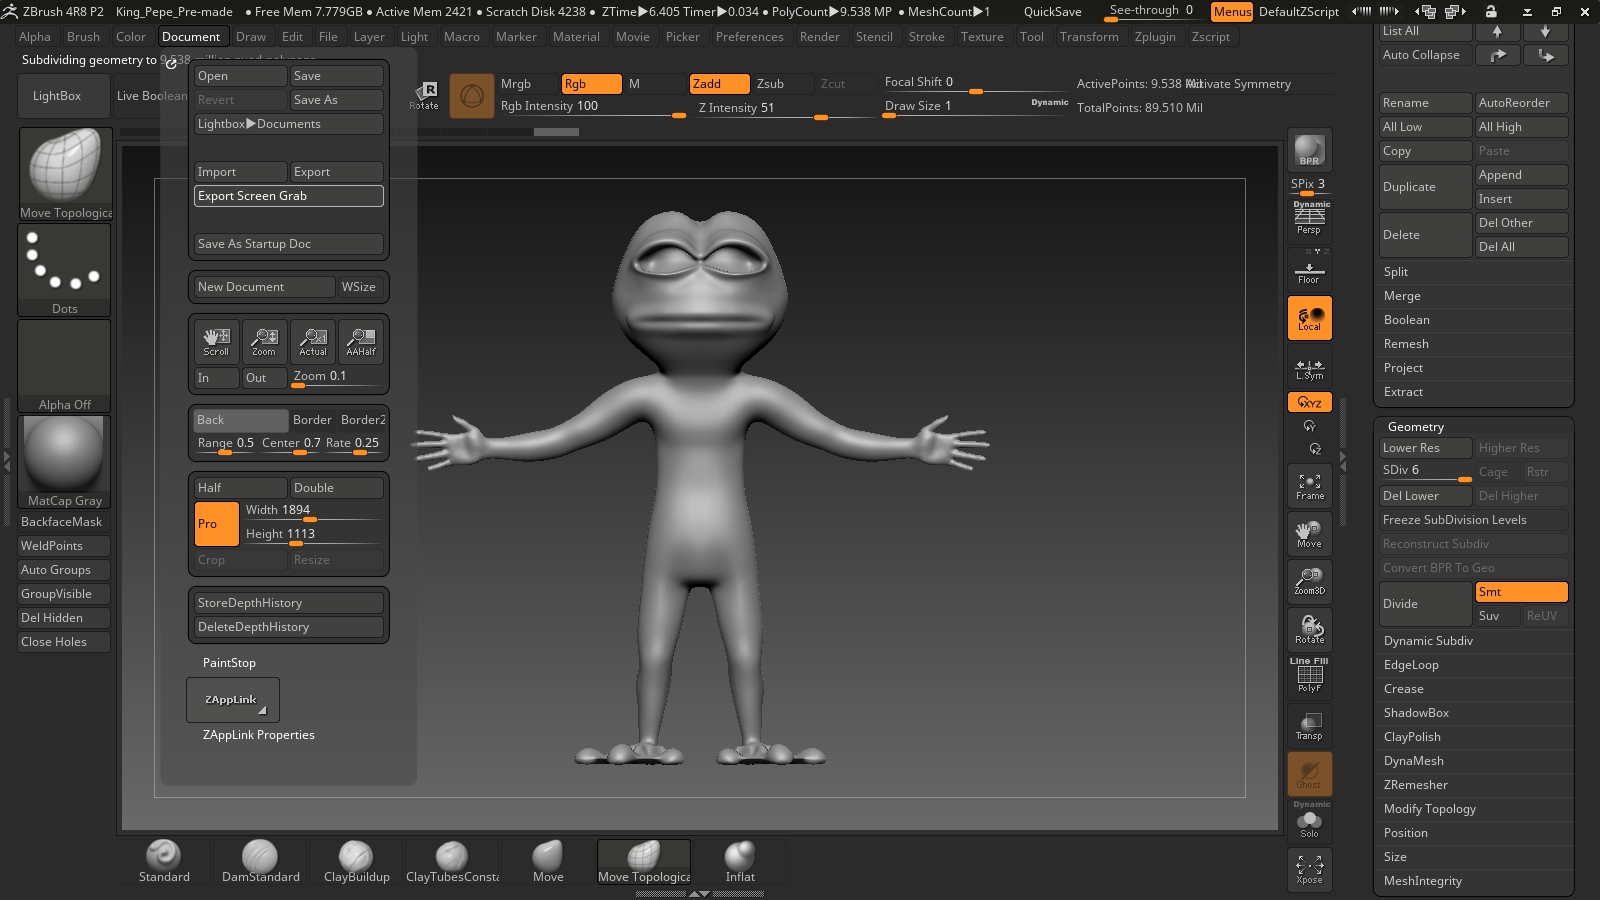Enable Zsub sculpt mode

tap(783, 84)
